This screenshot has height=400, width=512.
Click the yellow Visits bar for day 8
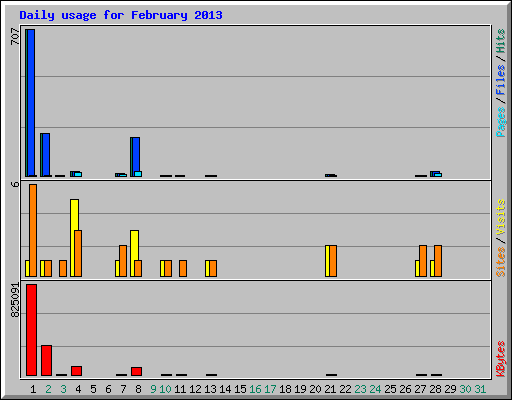tap(135, 253)
